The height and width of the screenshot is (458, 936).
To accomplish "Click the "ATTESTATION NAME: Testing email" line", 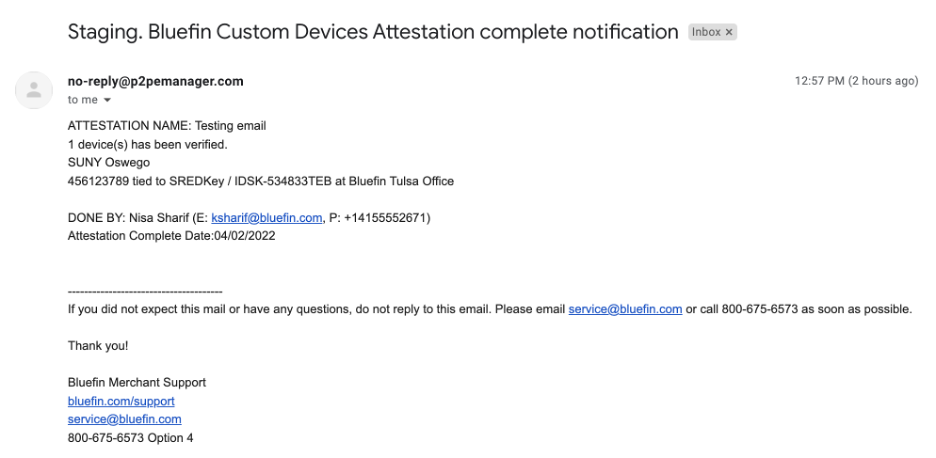I will [x=167, y=126].
